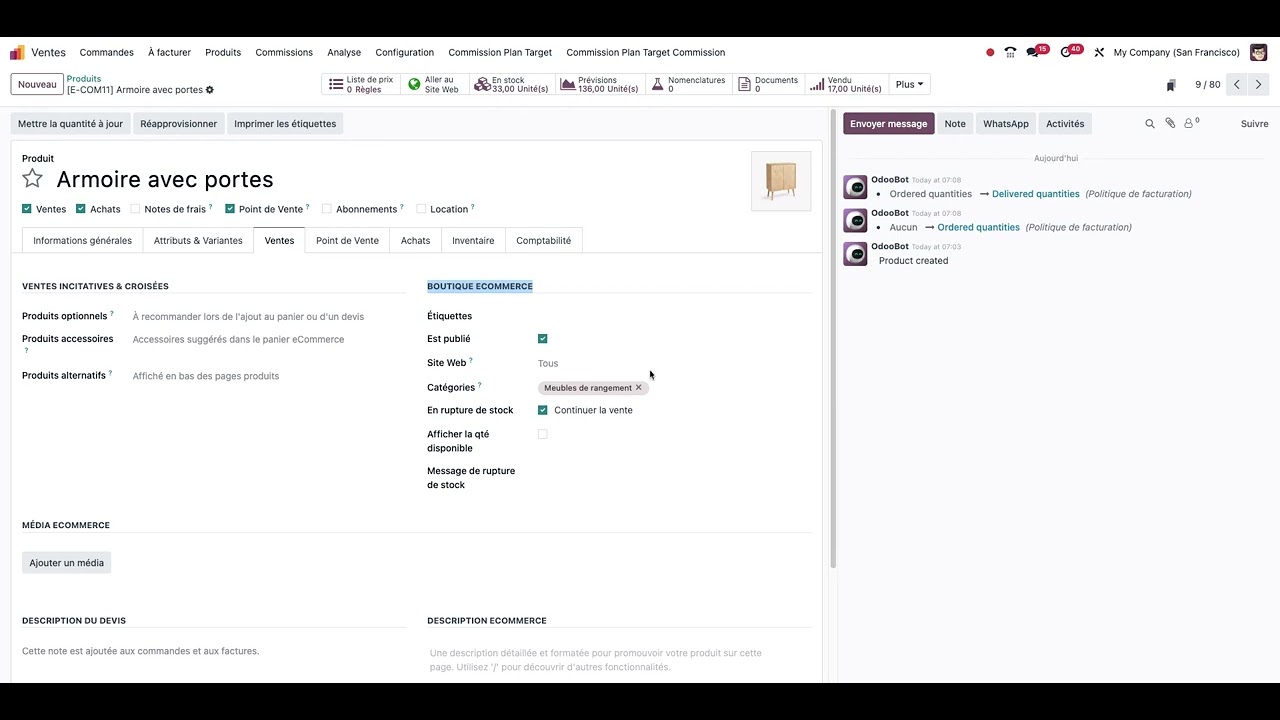Screen dimensions: 1280x720
Task: Enable the Abonnements checkbox
Action: (x=327, y=209)
